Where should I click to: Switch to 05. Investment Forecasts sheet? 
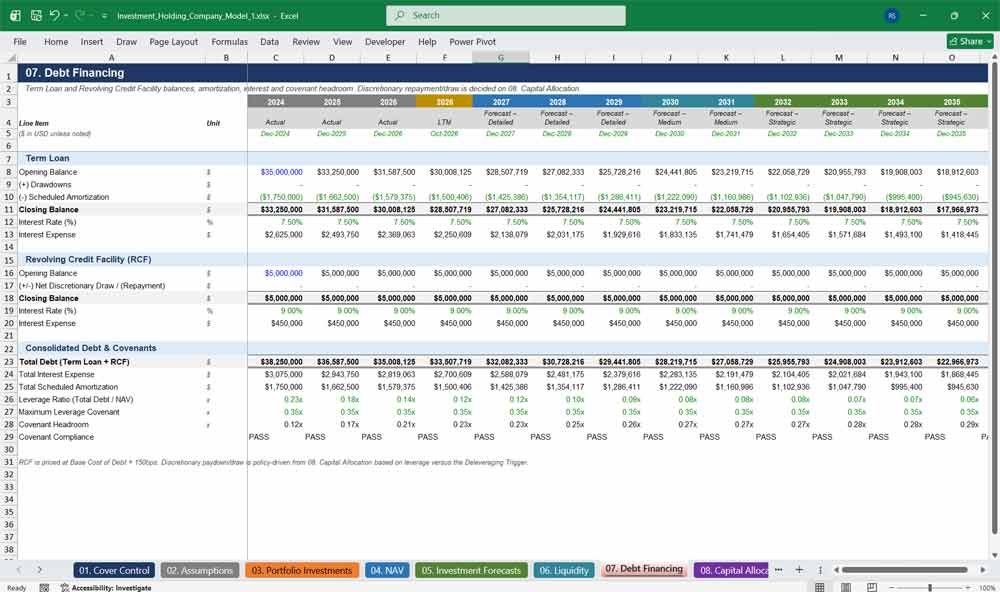471,570
